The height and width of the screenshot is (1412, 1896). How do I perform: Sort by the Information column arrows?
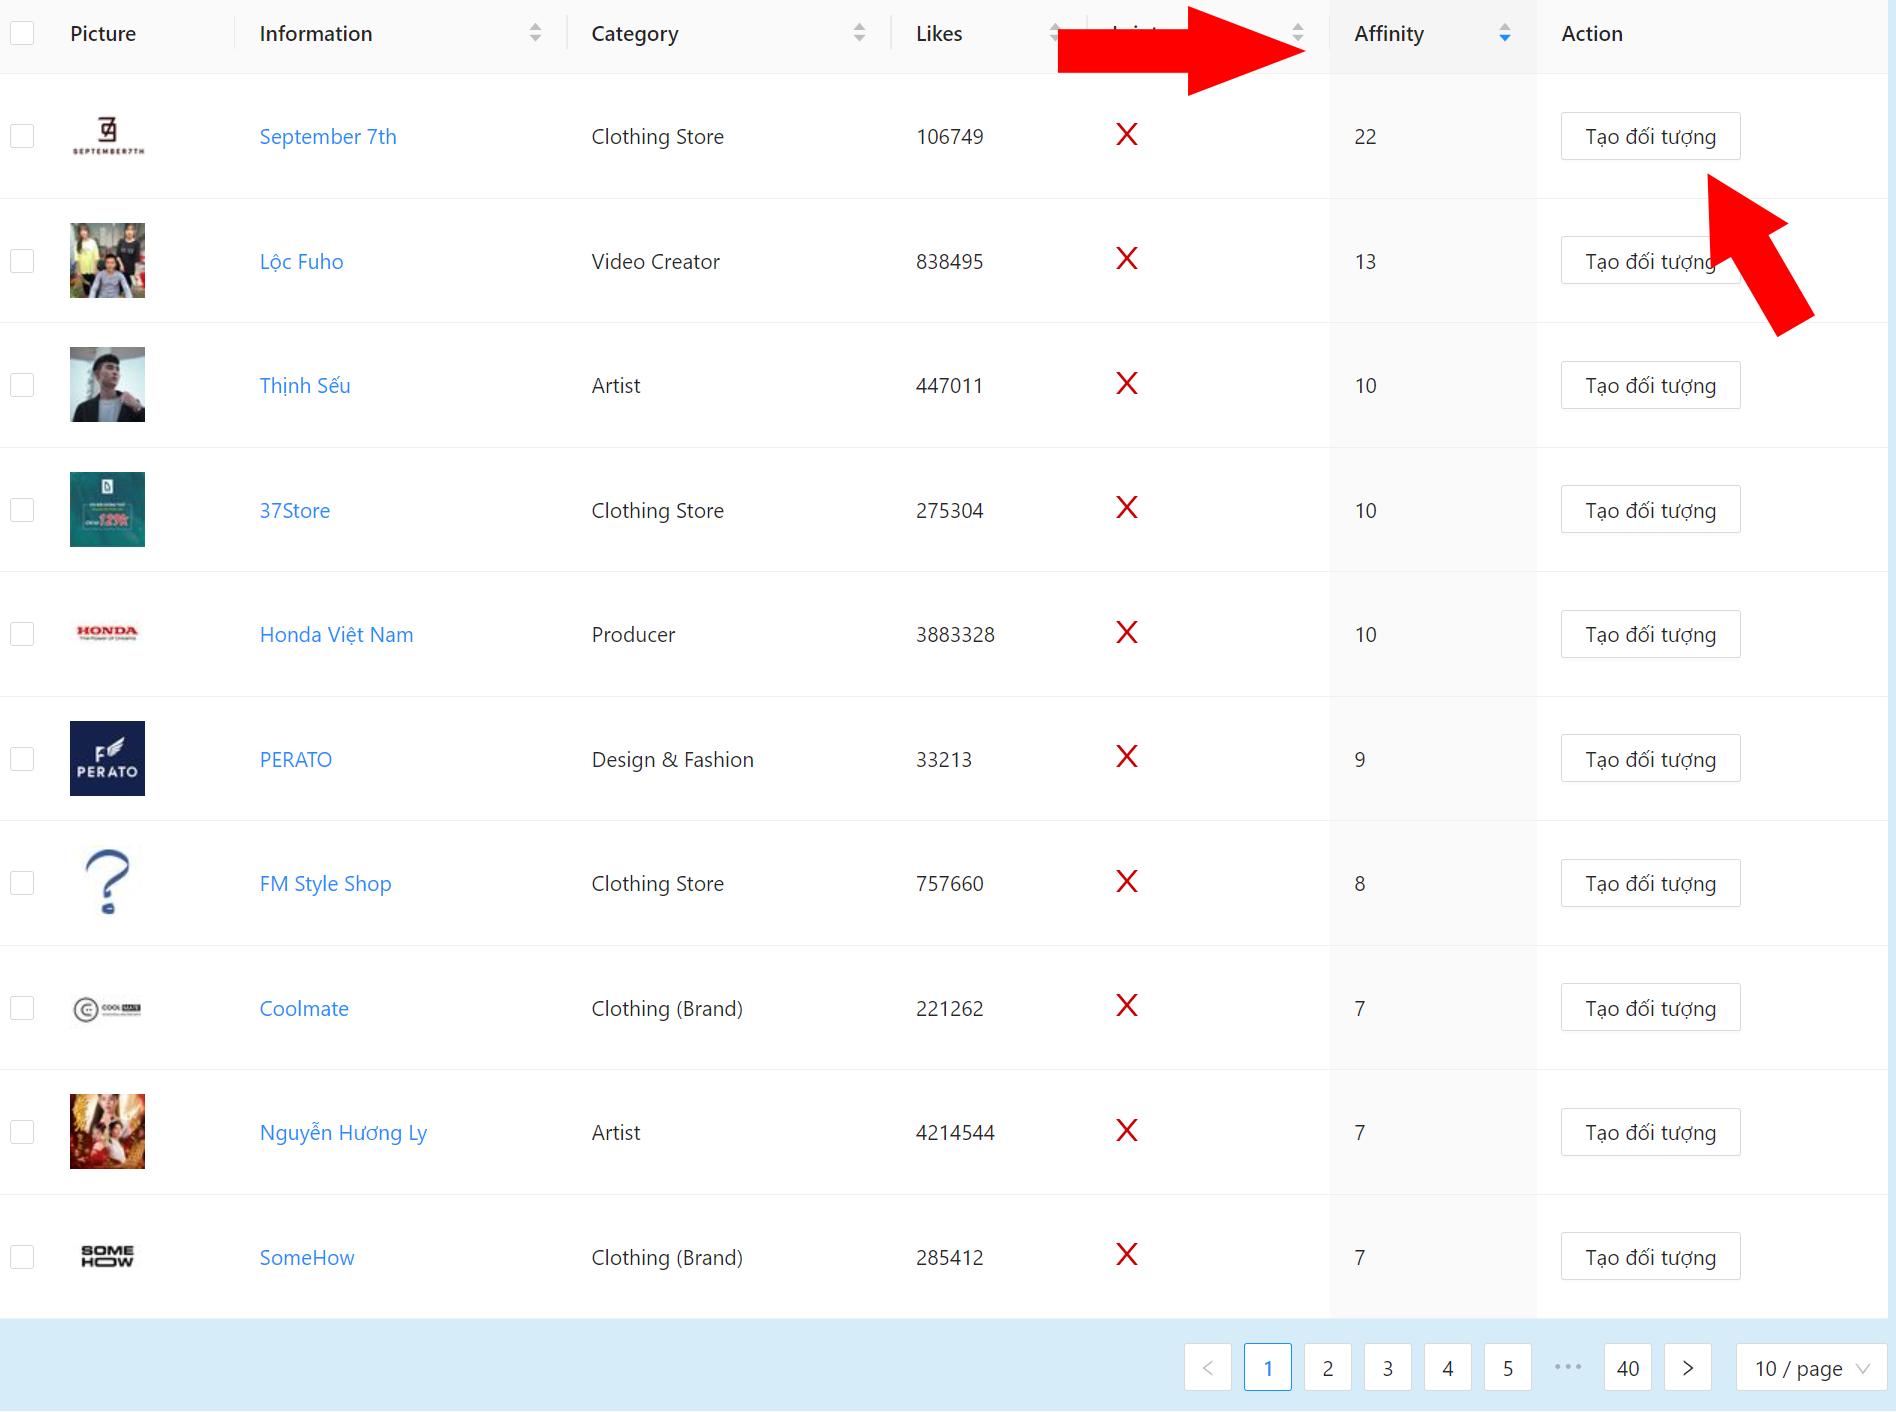pos(535,33)
